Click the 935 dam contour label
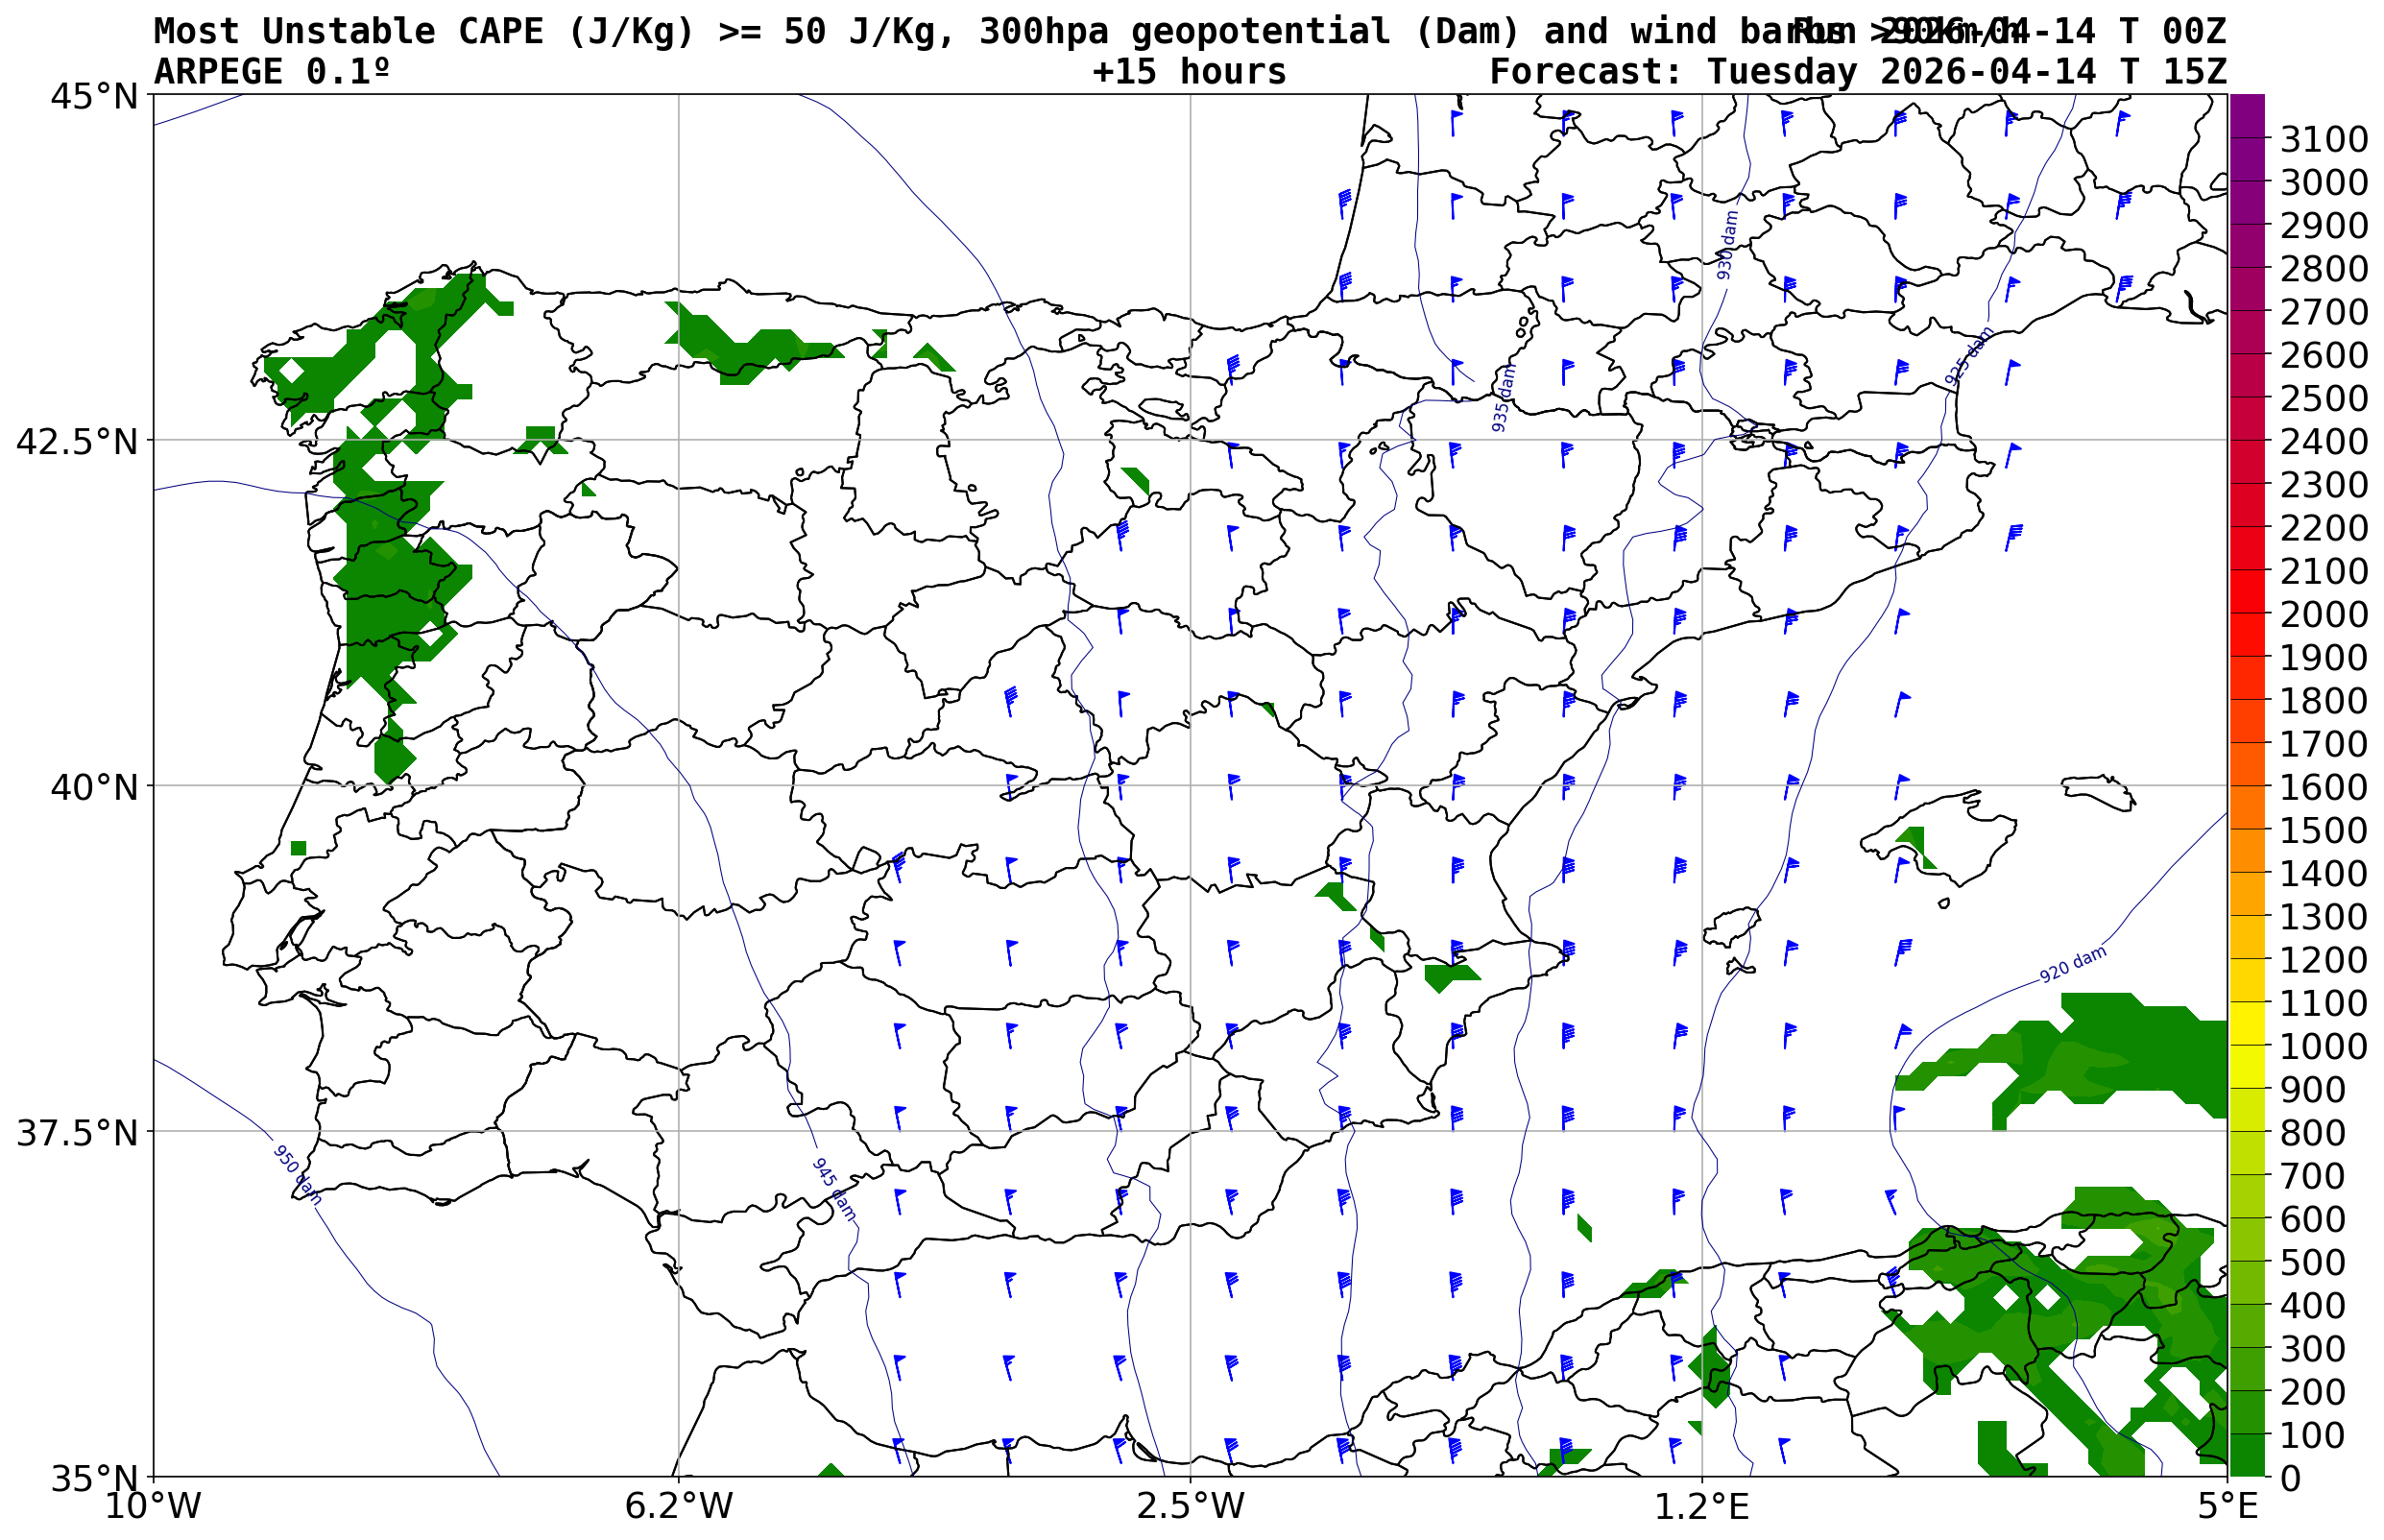2384x1540 pixels. coord(1502,398)
